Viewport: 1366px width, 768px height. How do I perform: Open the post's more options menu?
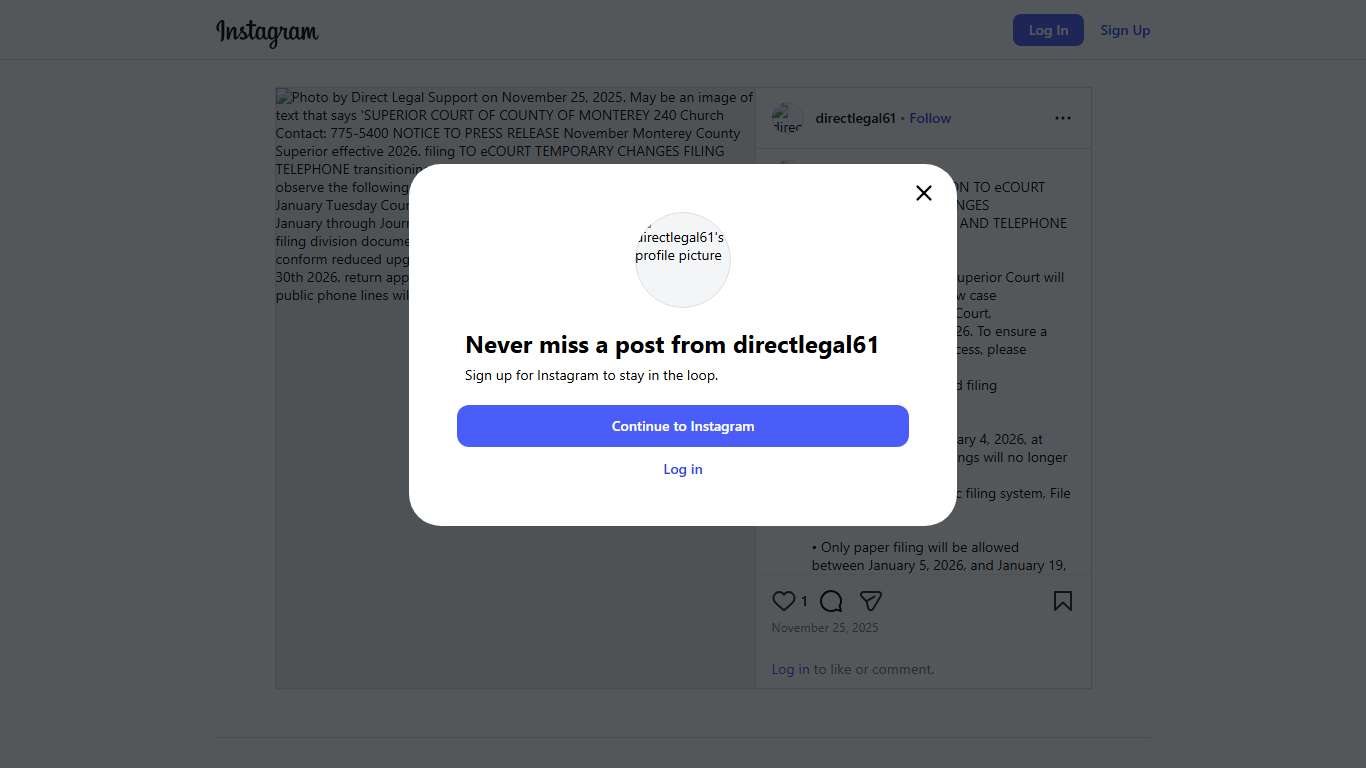tap(1062, 118)
